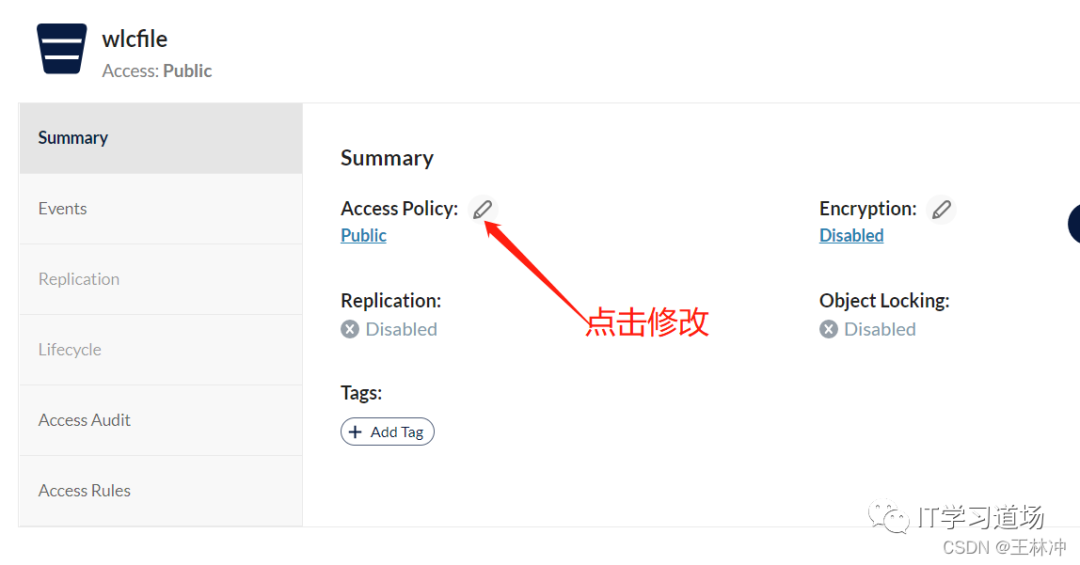Select the Replication sidebar tab
The height and width of the screenshot is (565, 1080).
tap(79, 279)
